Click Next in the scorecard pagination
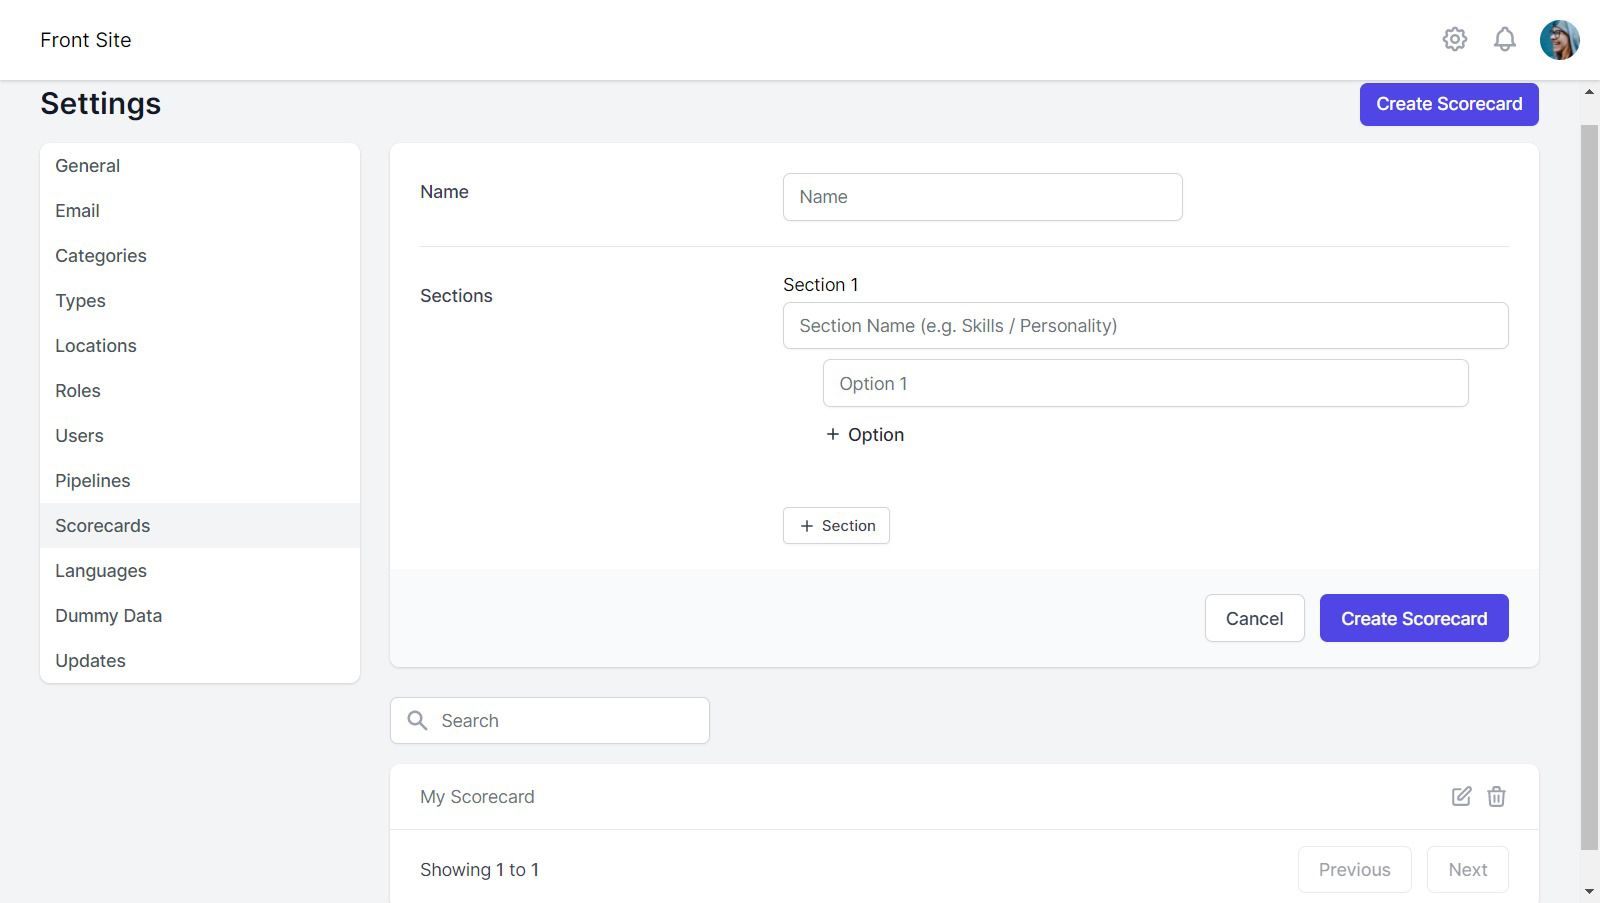 [x=1467, y=869]
